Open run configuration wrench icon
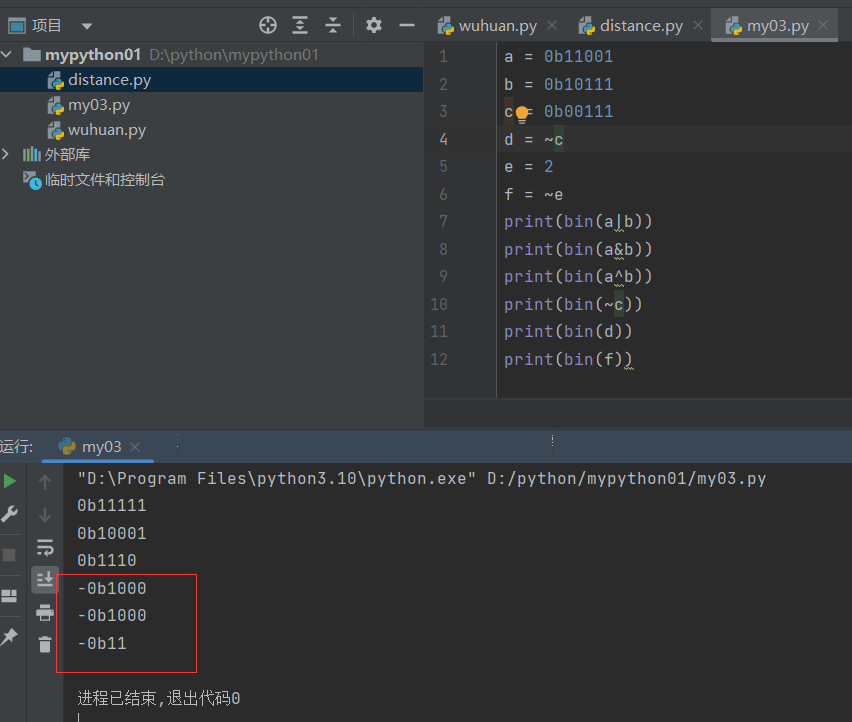This screenshot has height=722, width=852. [9, 514]
